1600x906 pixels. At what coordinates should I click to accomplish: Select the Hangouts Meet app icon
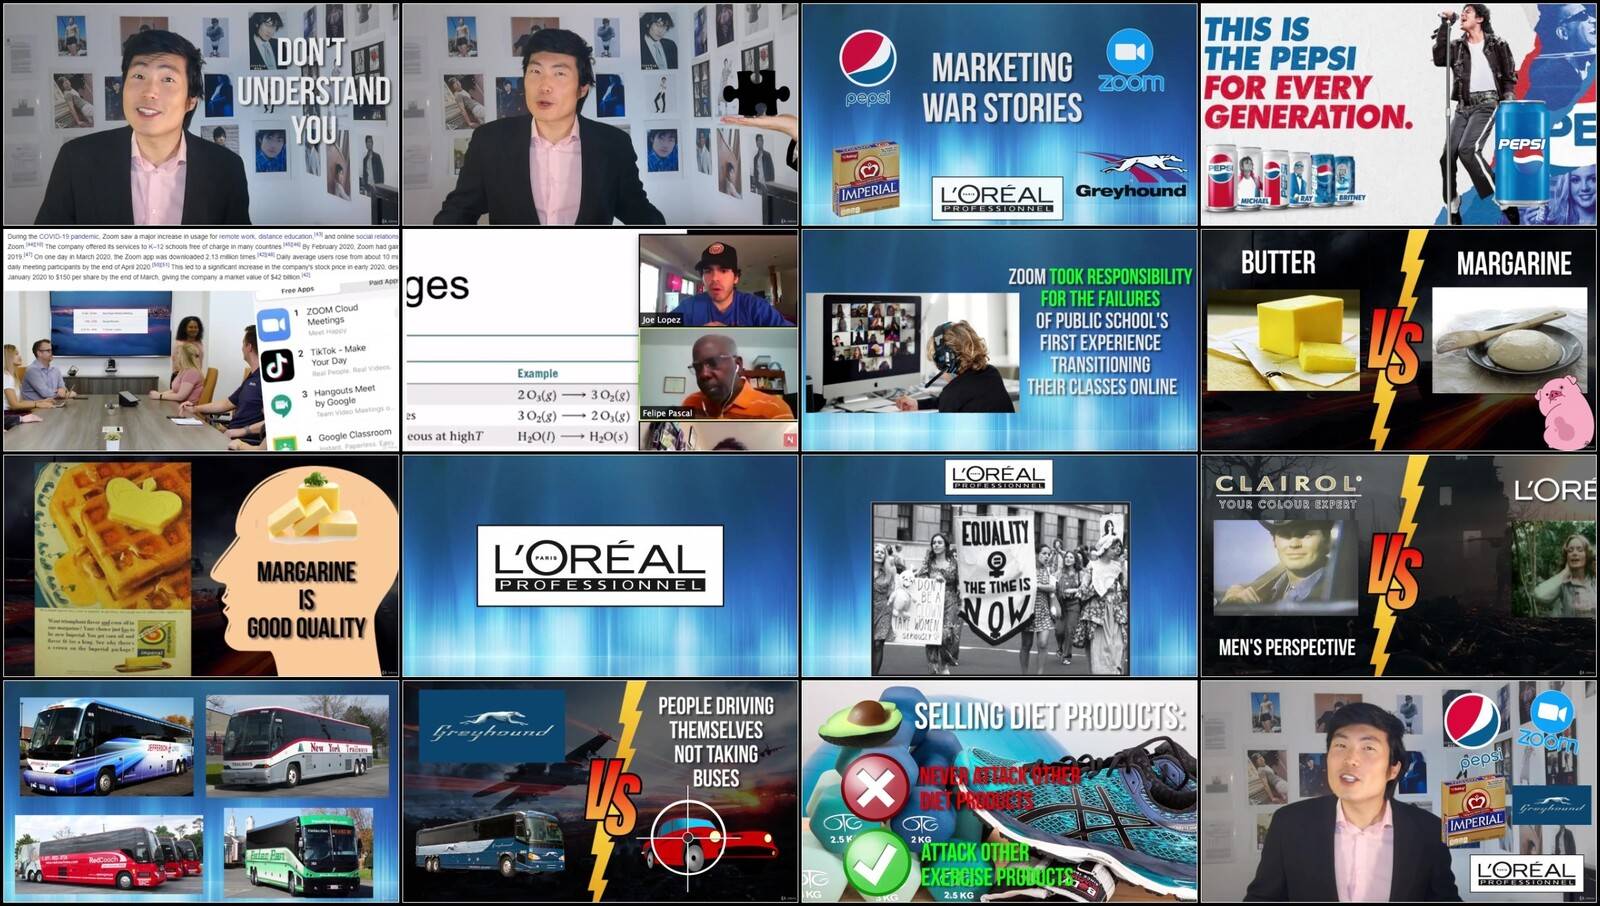point(282,405)
